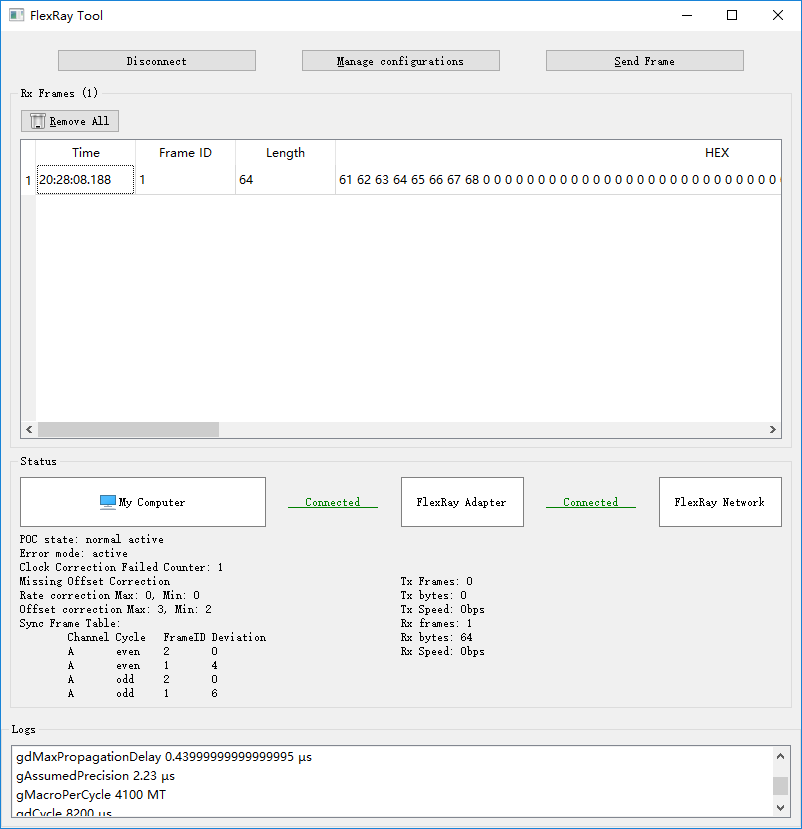Click the up arrow in the Logs scrollbar

click(780, 757)
